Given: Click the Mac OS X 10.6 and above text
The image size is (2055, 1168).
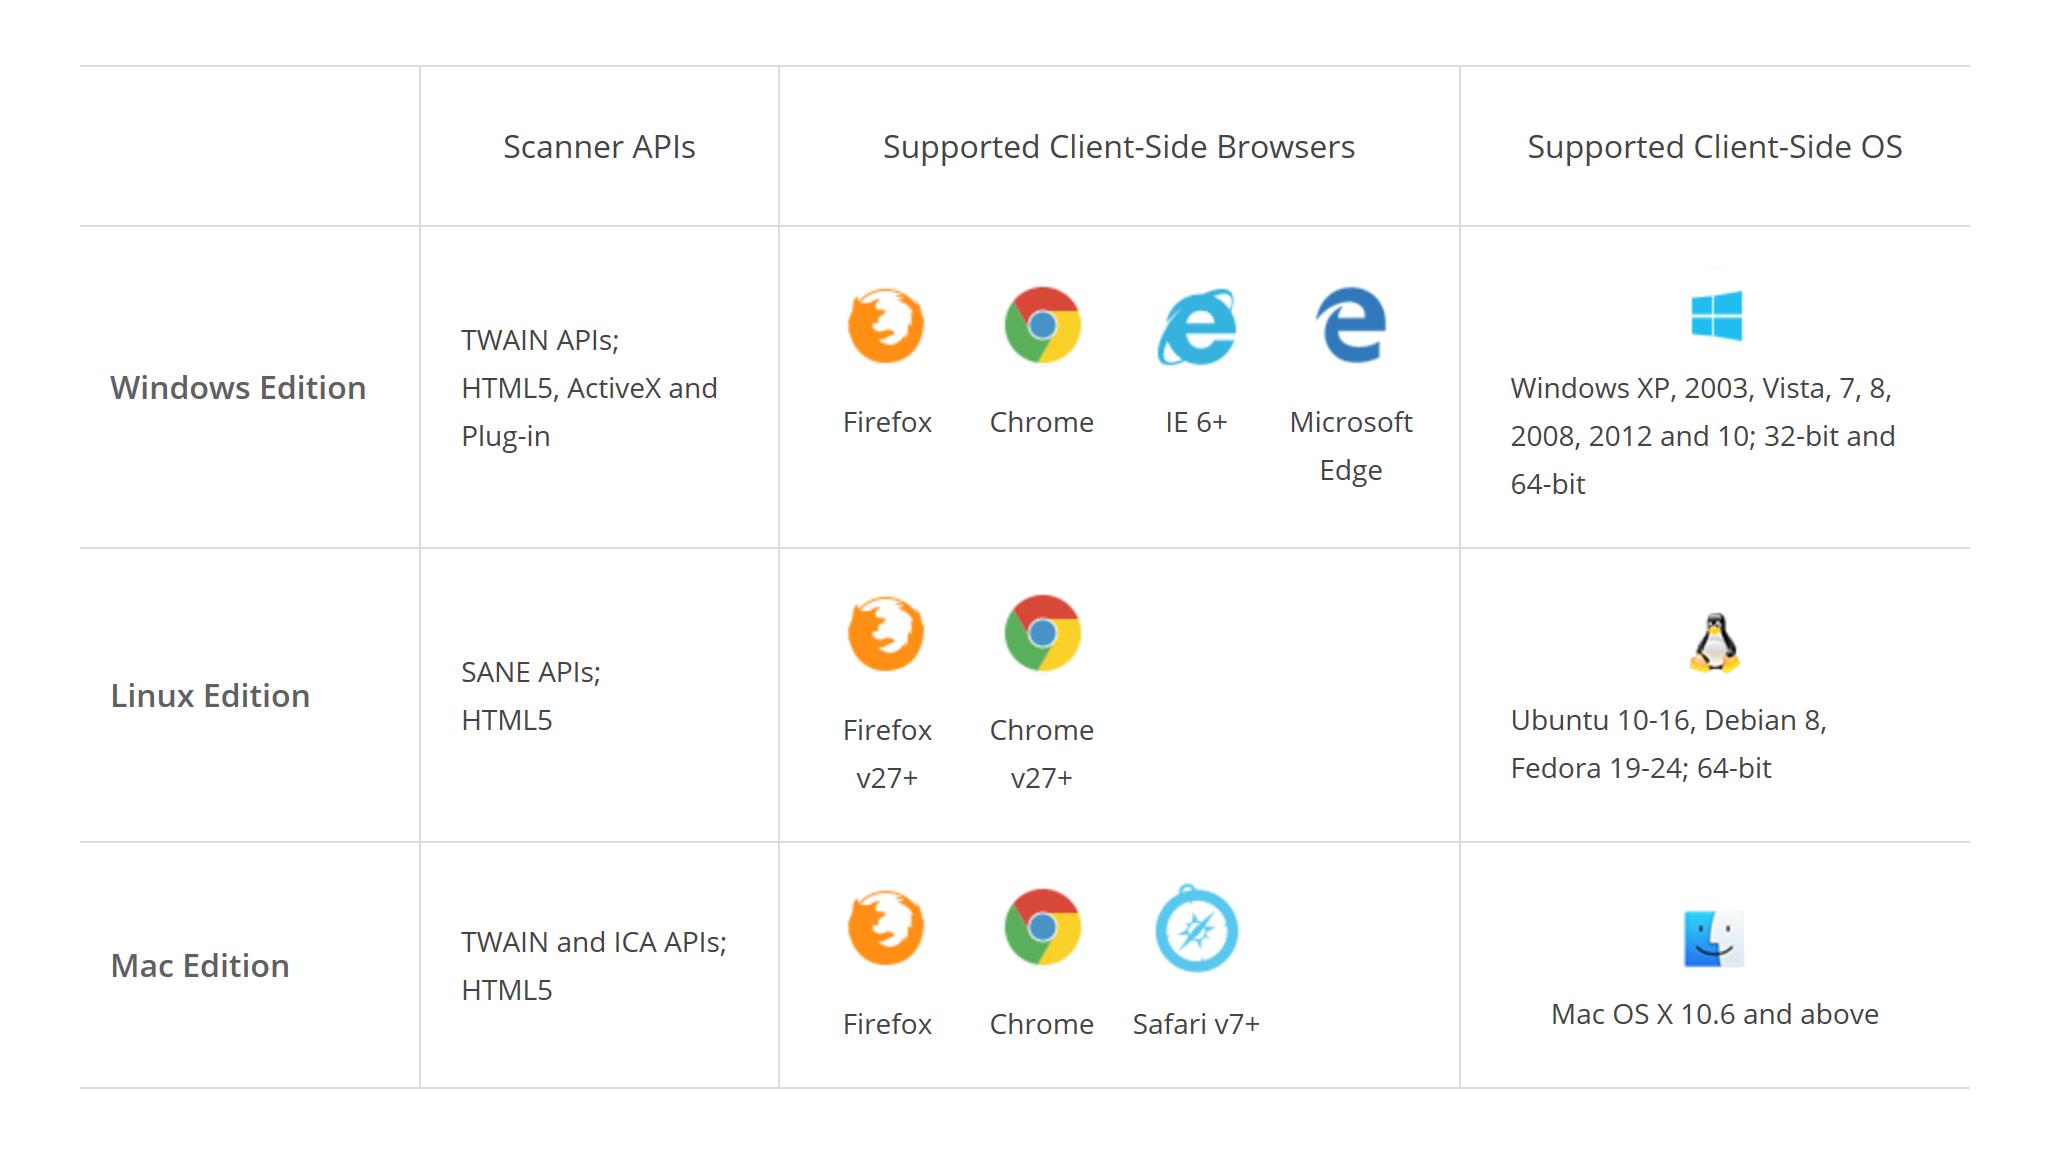Looking at the screenshot, I should [1715, 1014].
